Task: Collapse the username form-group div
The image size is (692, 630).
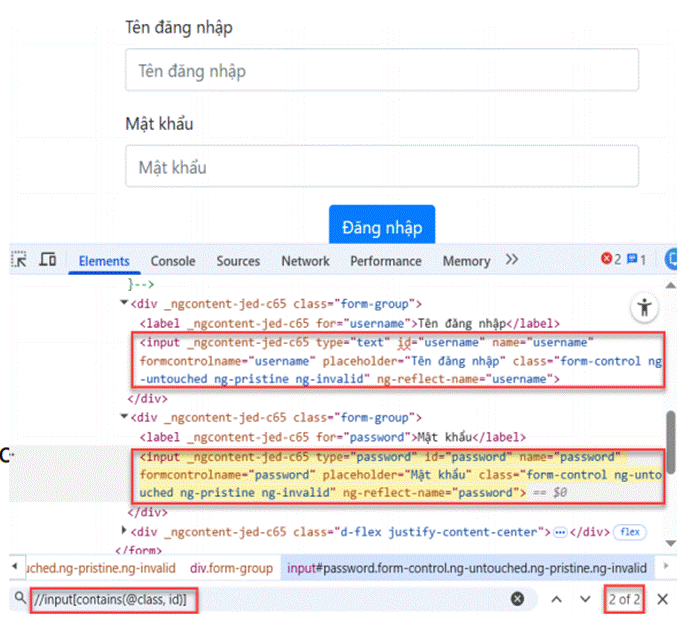Action: [x=124, y=304]
